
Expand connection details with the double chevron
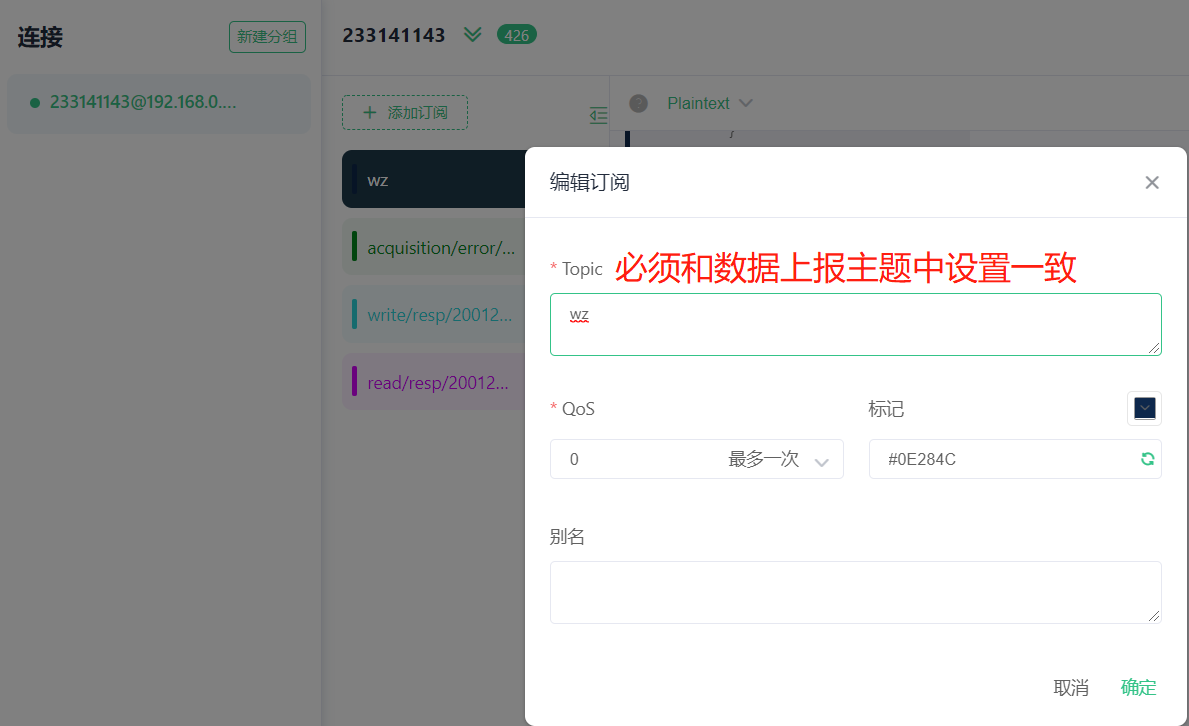[473, 35]
